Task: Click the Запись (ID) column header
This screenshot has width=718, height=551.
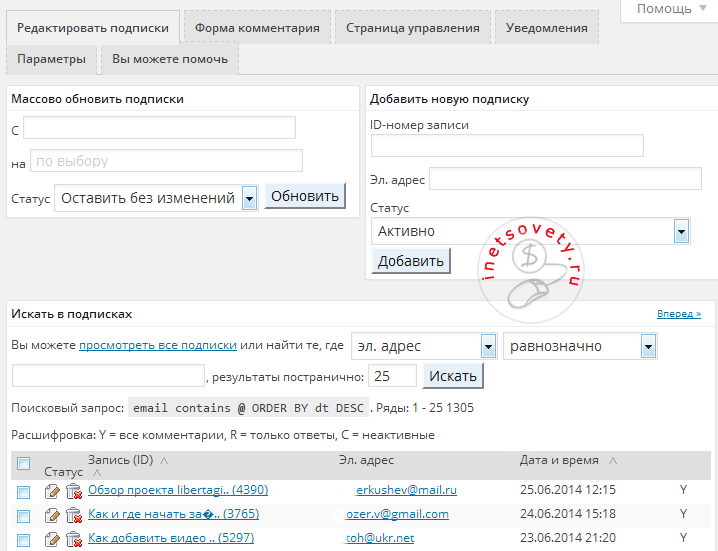Action: pyautogui.click(x=120, y=460)
